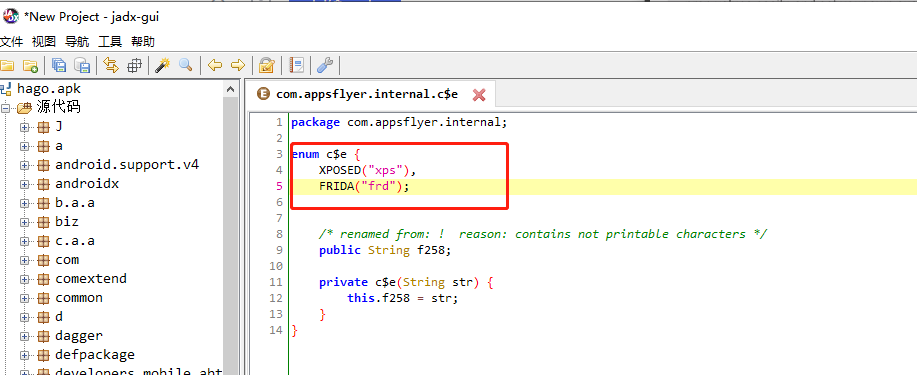Image resolution: width=917 pixels, height=375 pixels.
Task: Click the "frd" string literal
Action: 378,187
